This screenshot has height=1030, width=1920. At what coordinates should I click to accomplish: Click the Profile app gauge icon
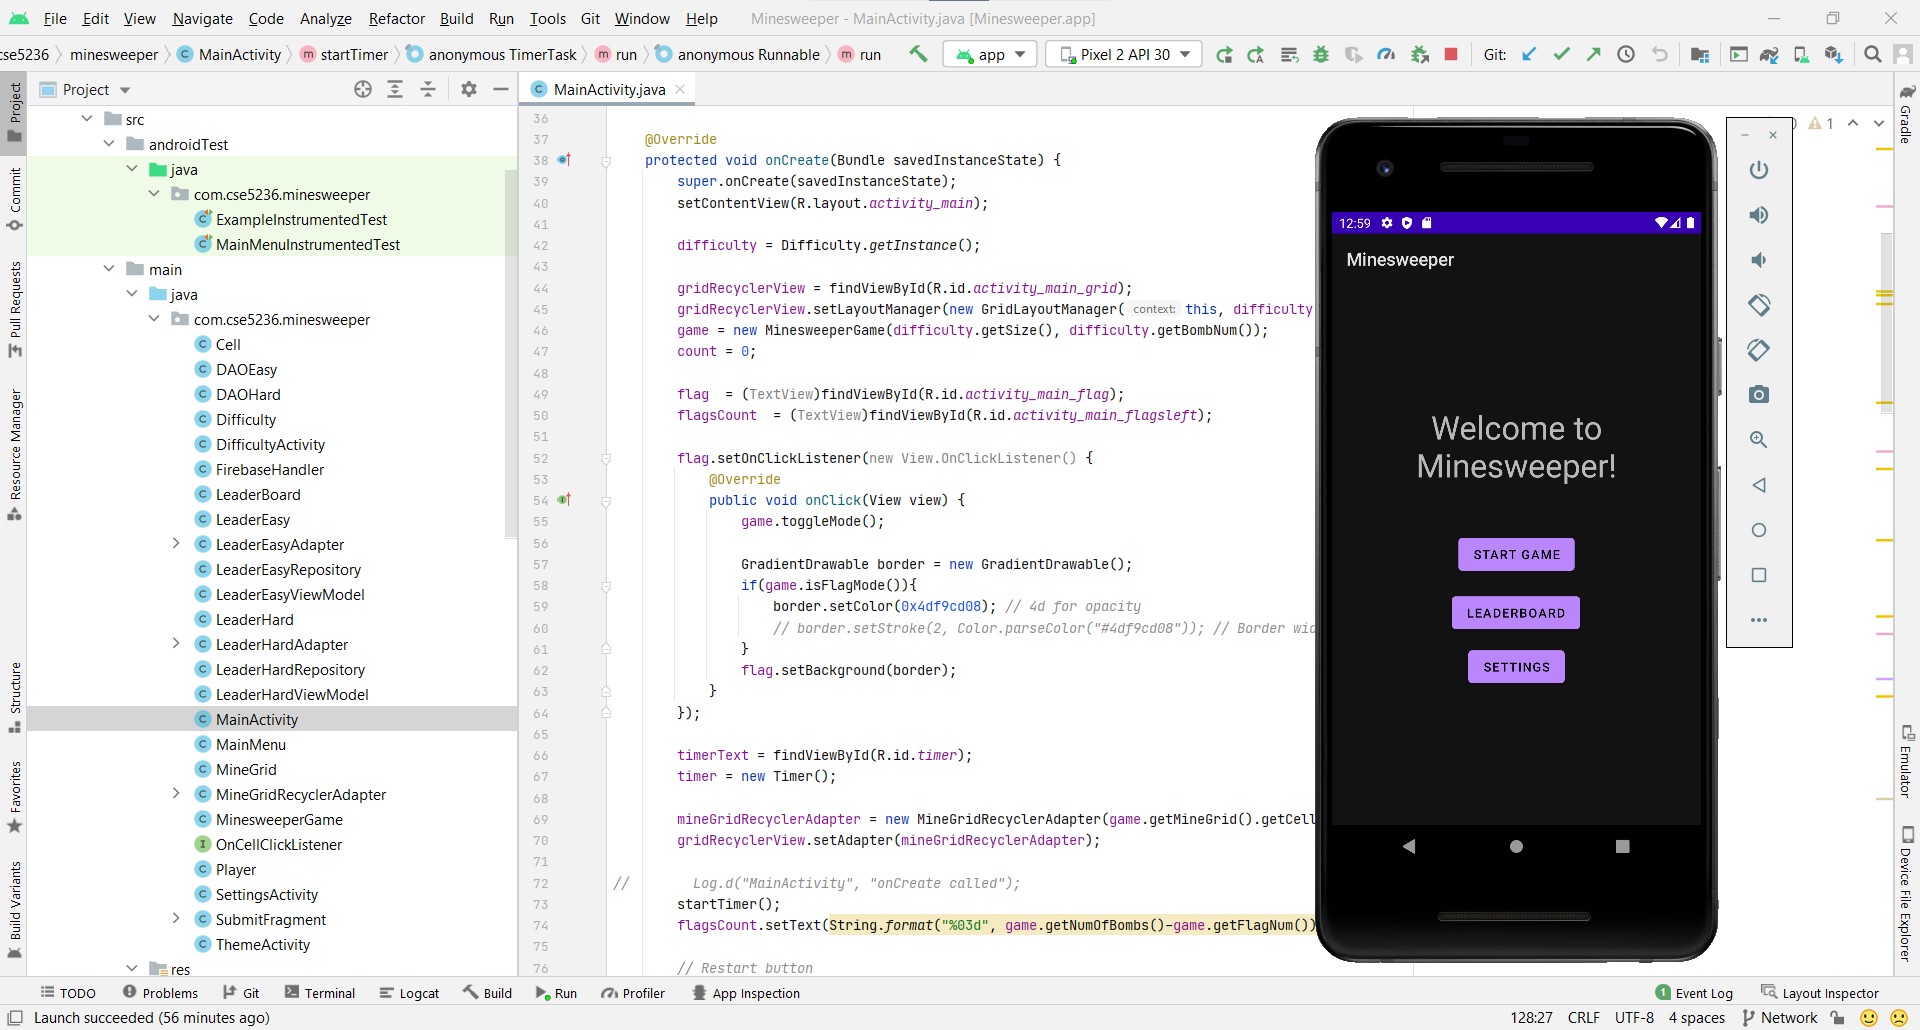point(1386,54)
